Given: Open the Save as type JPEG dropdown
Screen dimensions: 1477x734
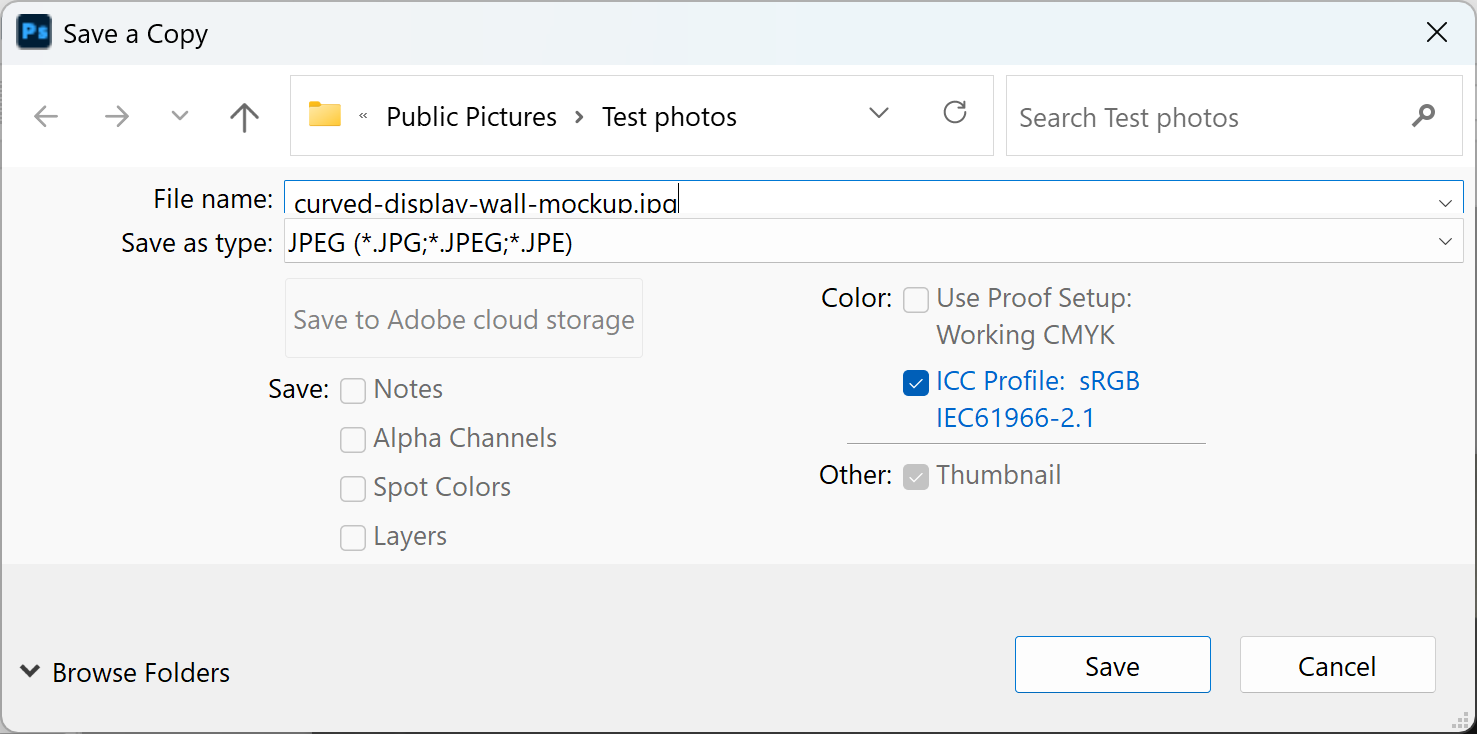Looking at the screenshot, I should point(873,241).
